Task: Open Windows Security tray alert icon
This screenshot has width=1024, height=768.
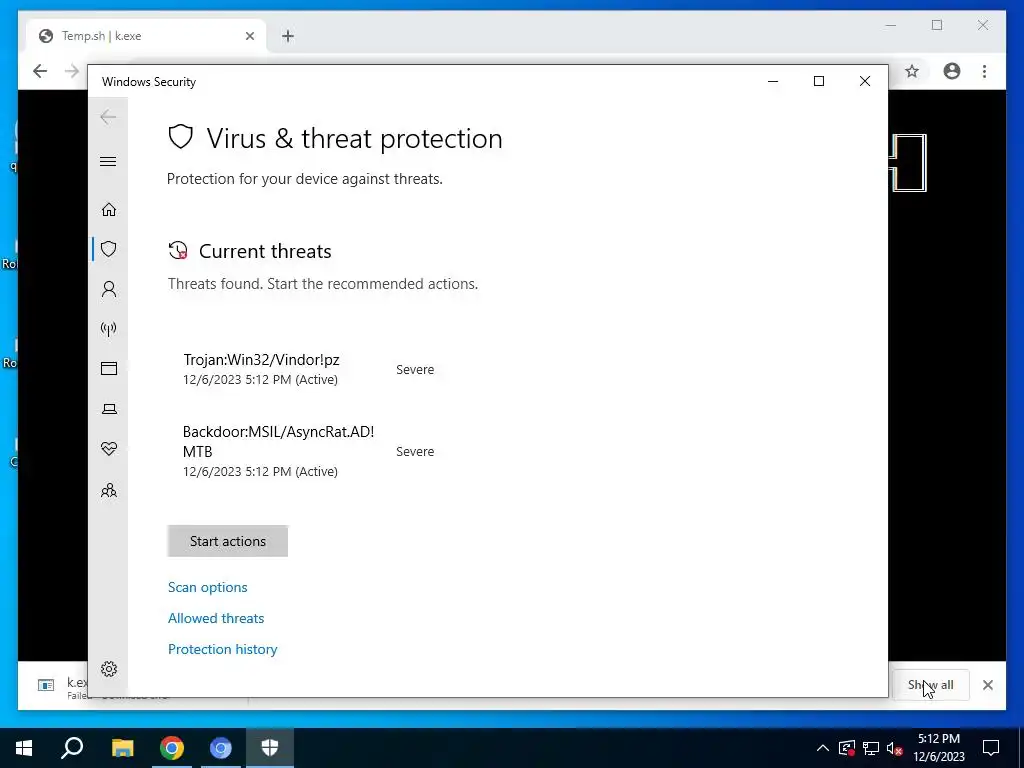Action: (846, 748)
